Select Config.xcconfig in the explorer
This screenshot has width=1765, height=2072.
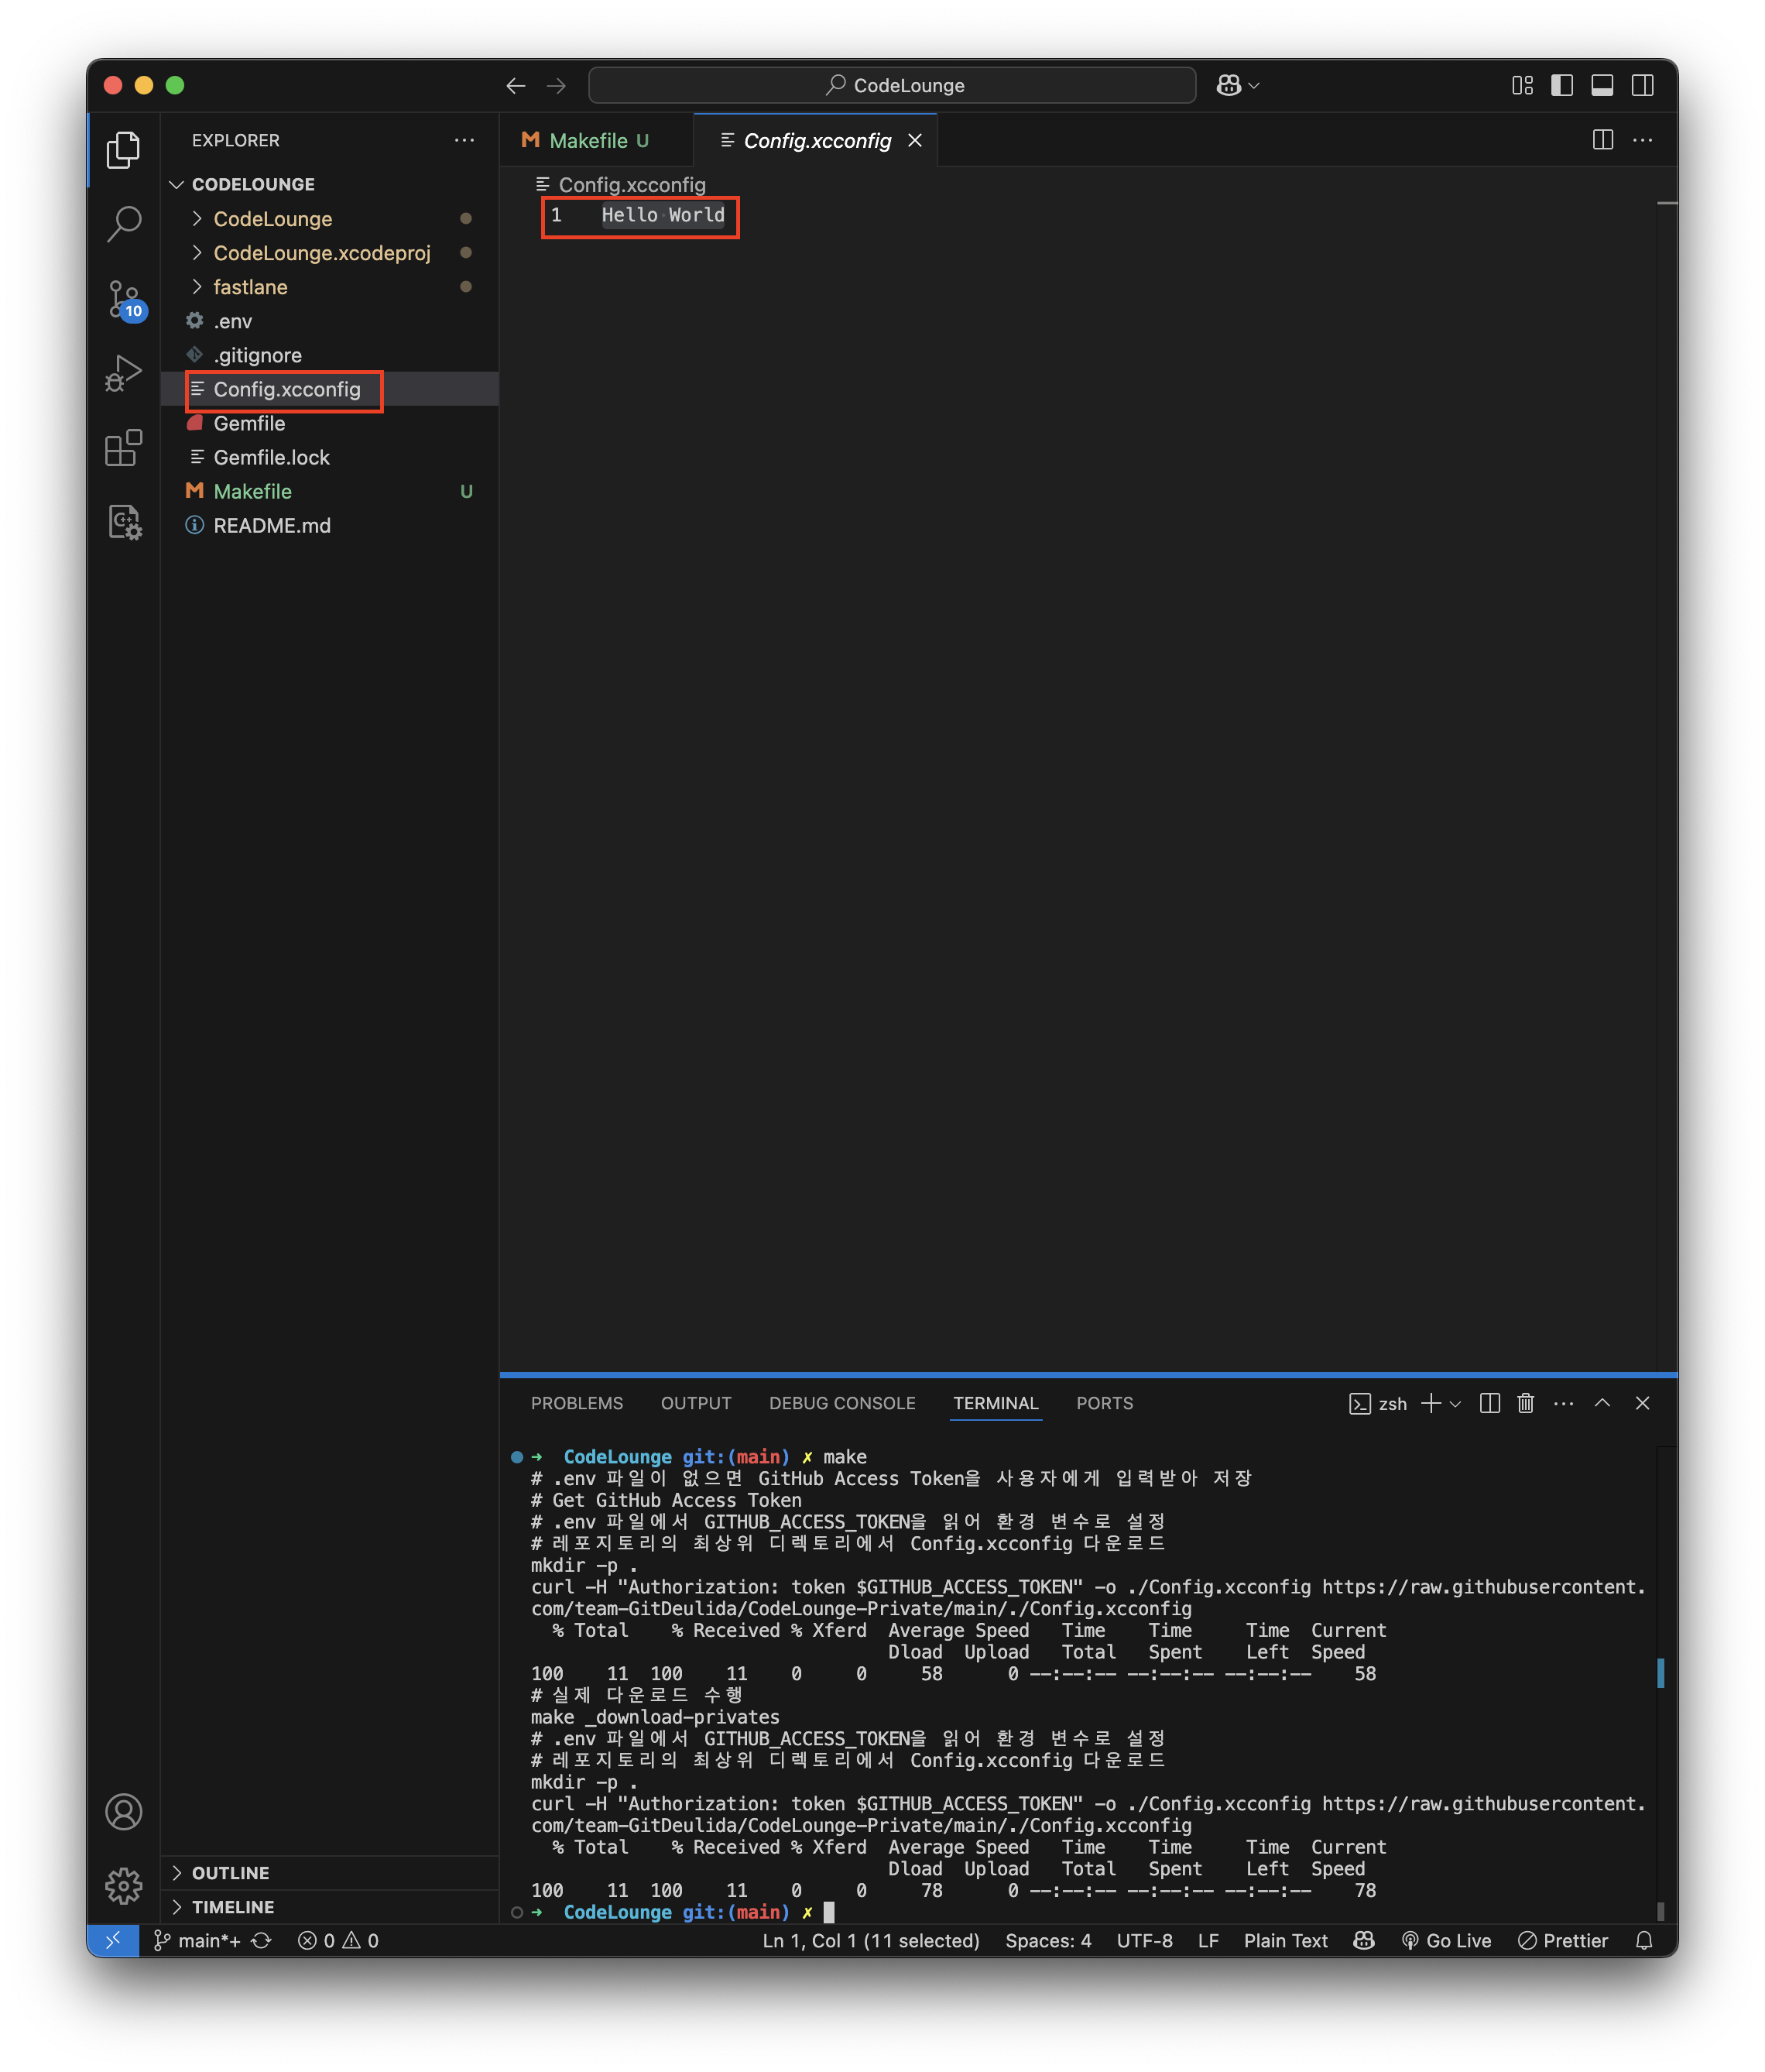point(330,389)
